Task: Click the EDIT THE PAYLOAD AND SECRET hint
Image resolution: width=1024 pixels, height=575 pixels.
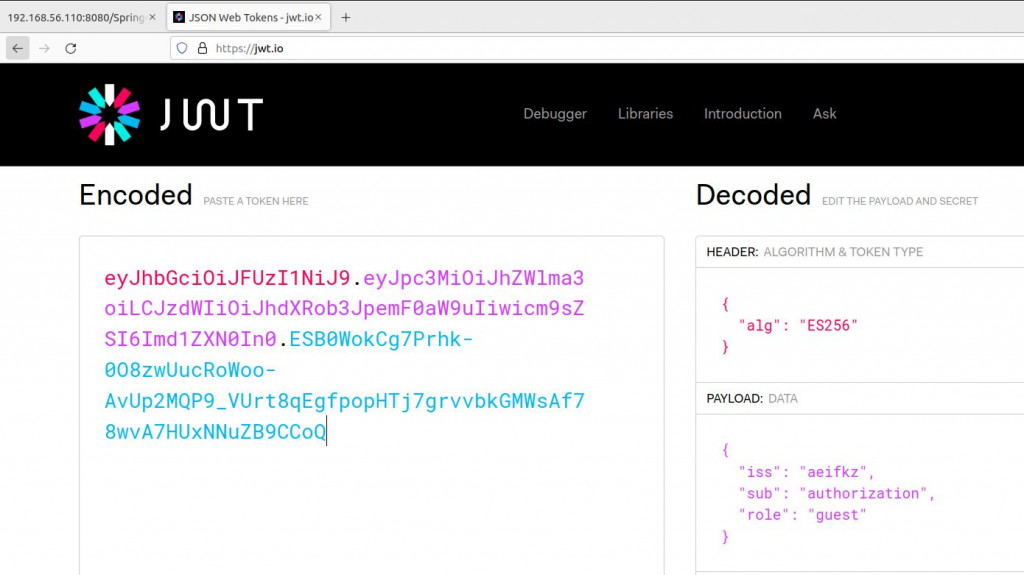Action: pyautogui.click(x=900, y=201)
